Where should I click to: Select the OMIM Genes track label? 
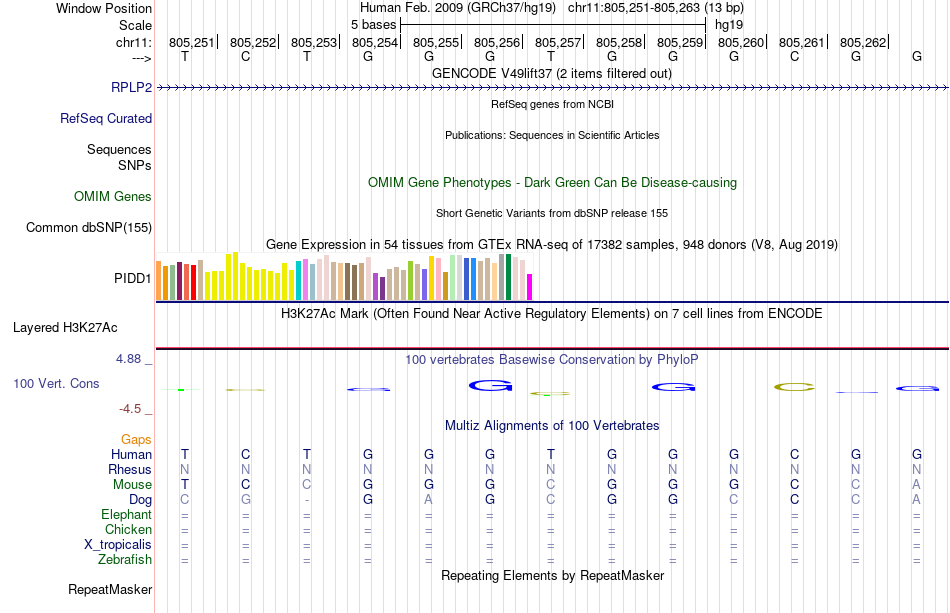click(x=112, y=196)
